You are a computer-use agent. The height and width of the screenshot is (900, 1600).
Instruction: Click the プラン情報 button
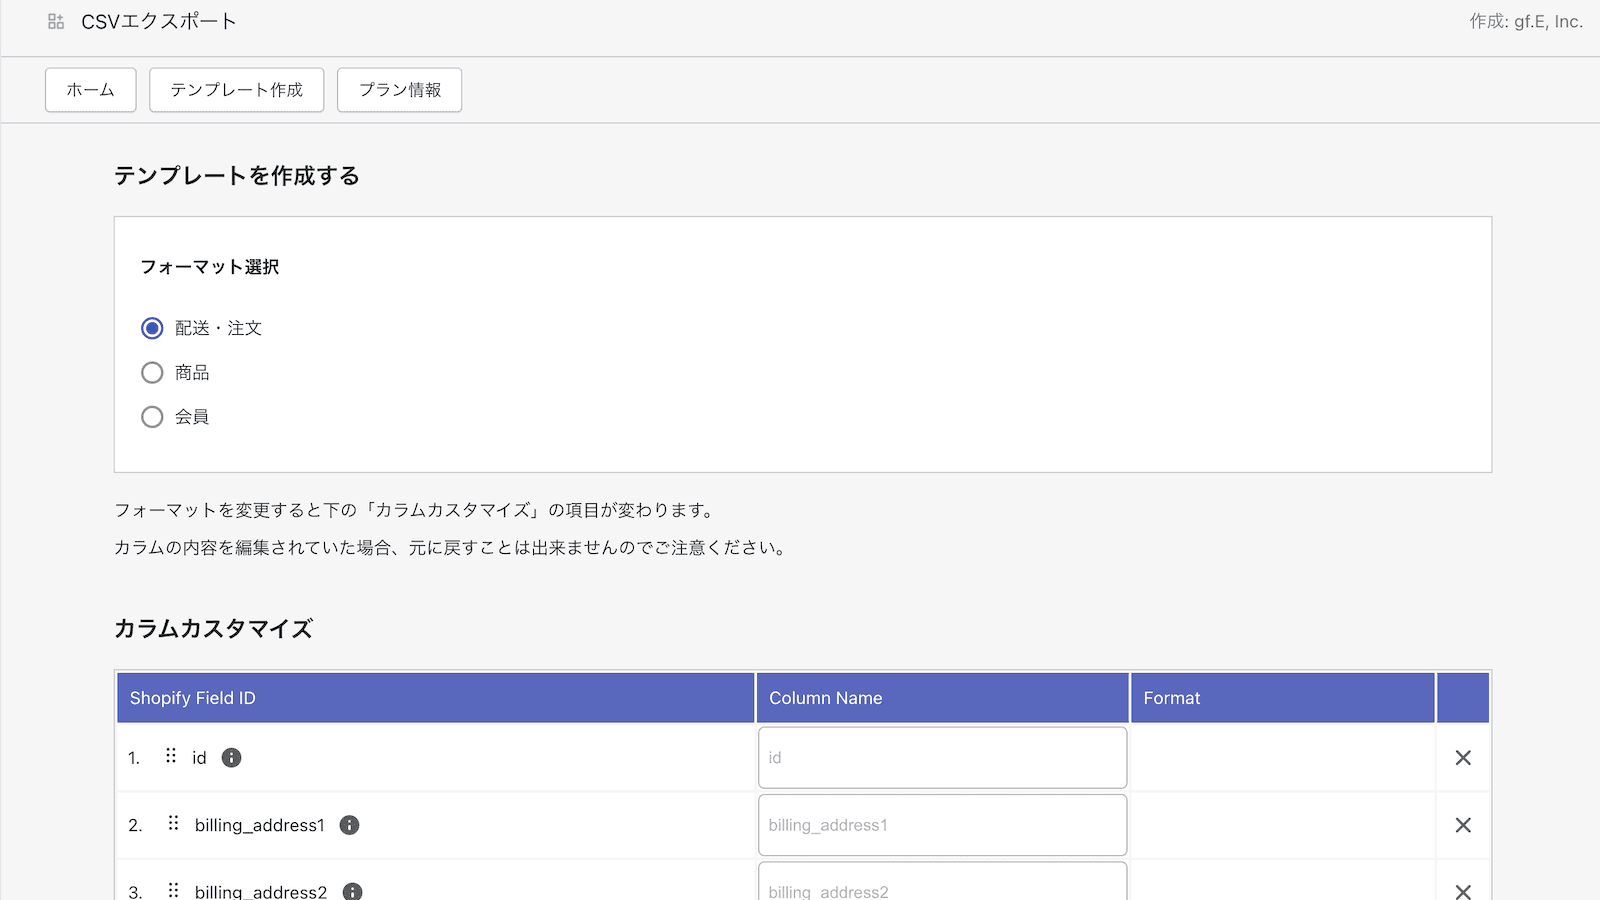[399, 90]
